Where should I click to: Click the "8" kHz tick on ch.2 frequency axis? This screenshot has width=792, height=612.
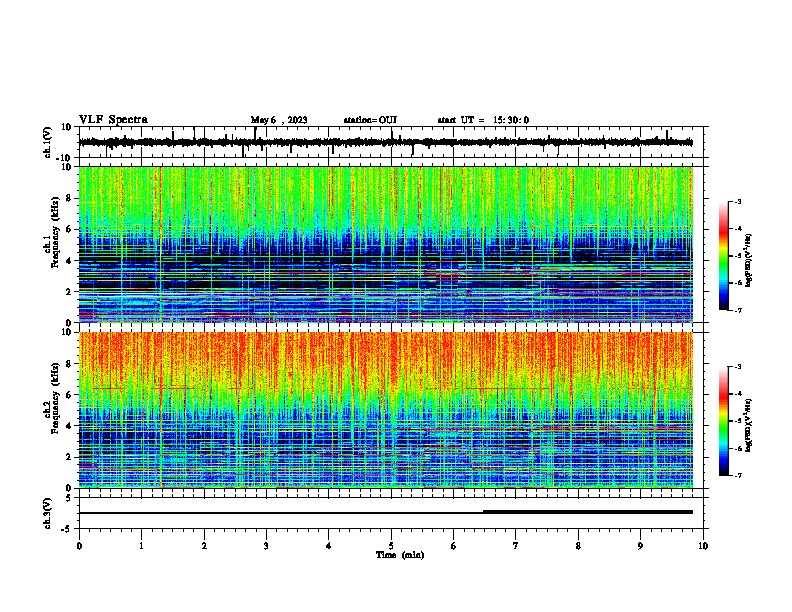(69, 364)
